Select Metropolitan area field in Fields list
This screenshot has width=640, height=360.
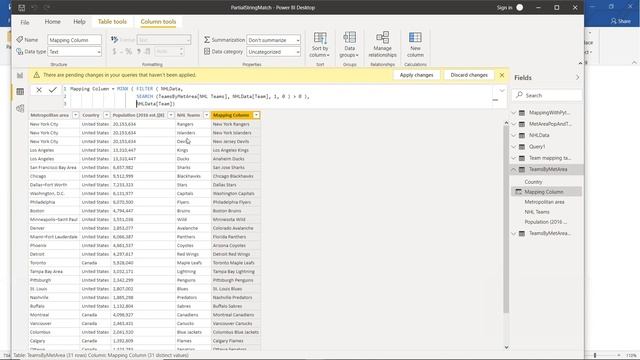[544, 202]
